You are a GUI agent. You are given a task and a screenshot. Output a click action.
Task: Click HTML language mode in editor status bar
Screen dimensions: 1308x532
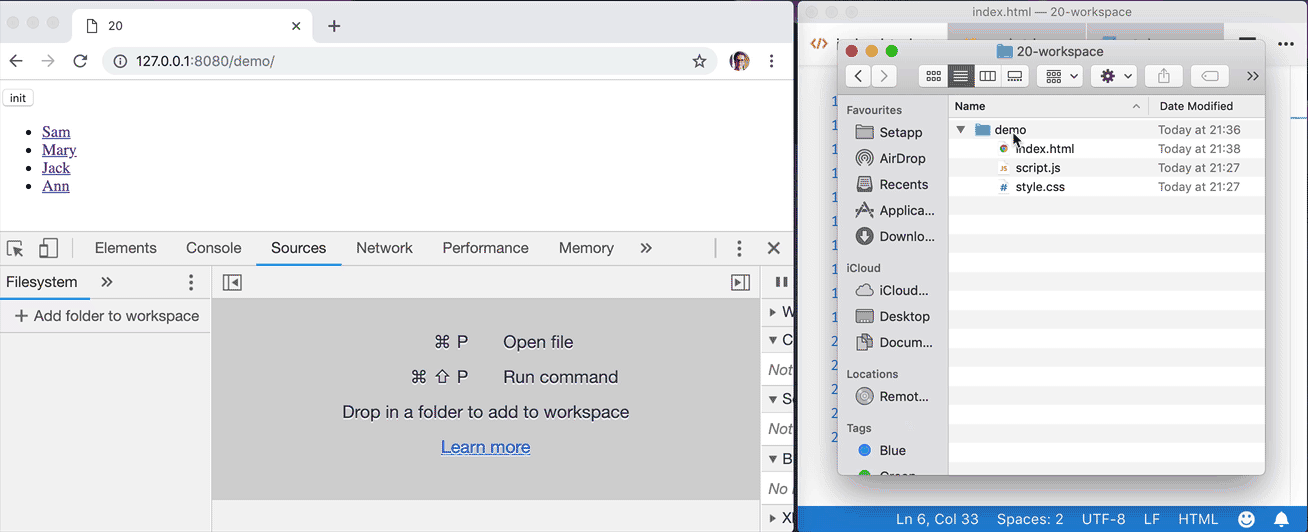pyautogui.click(x=1198, y=520)
